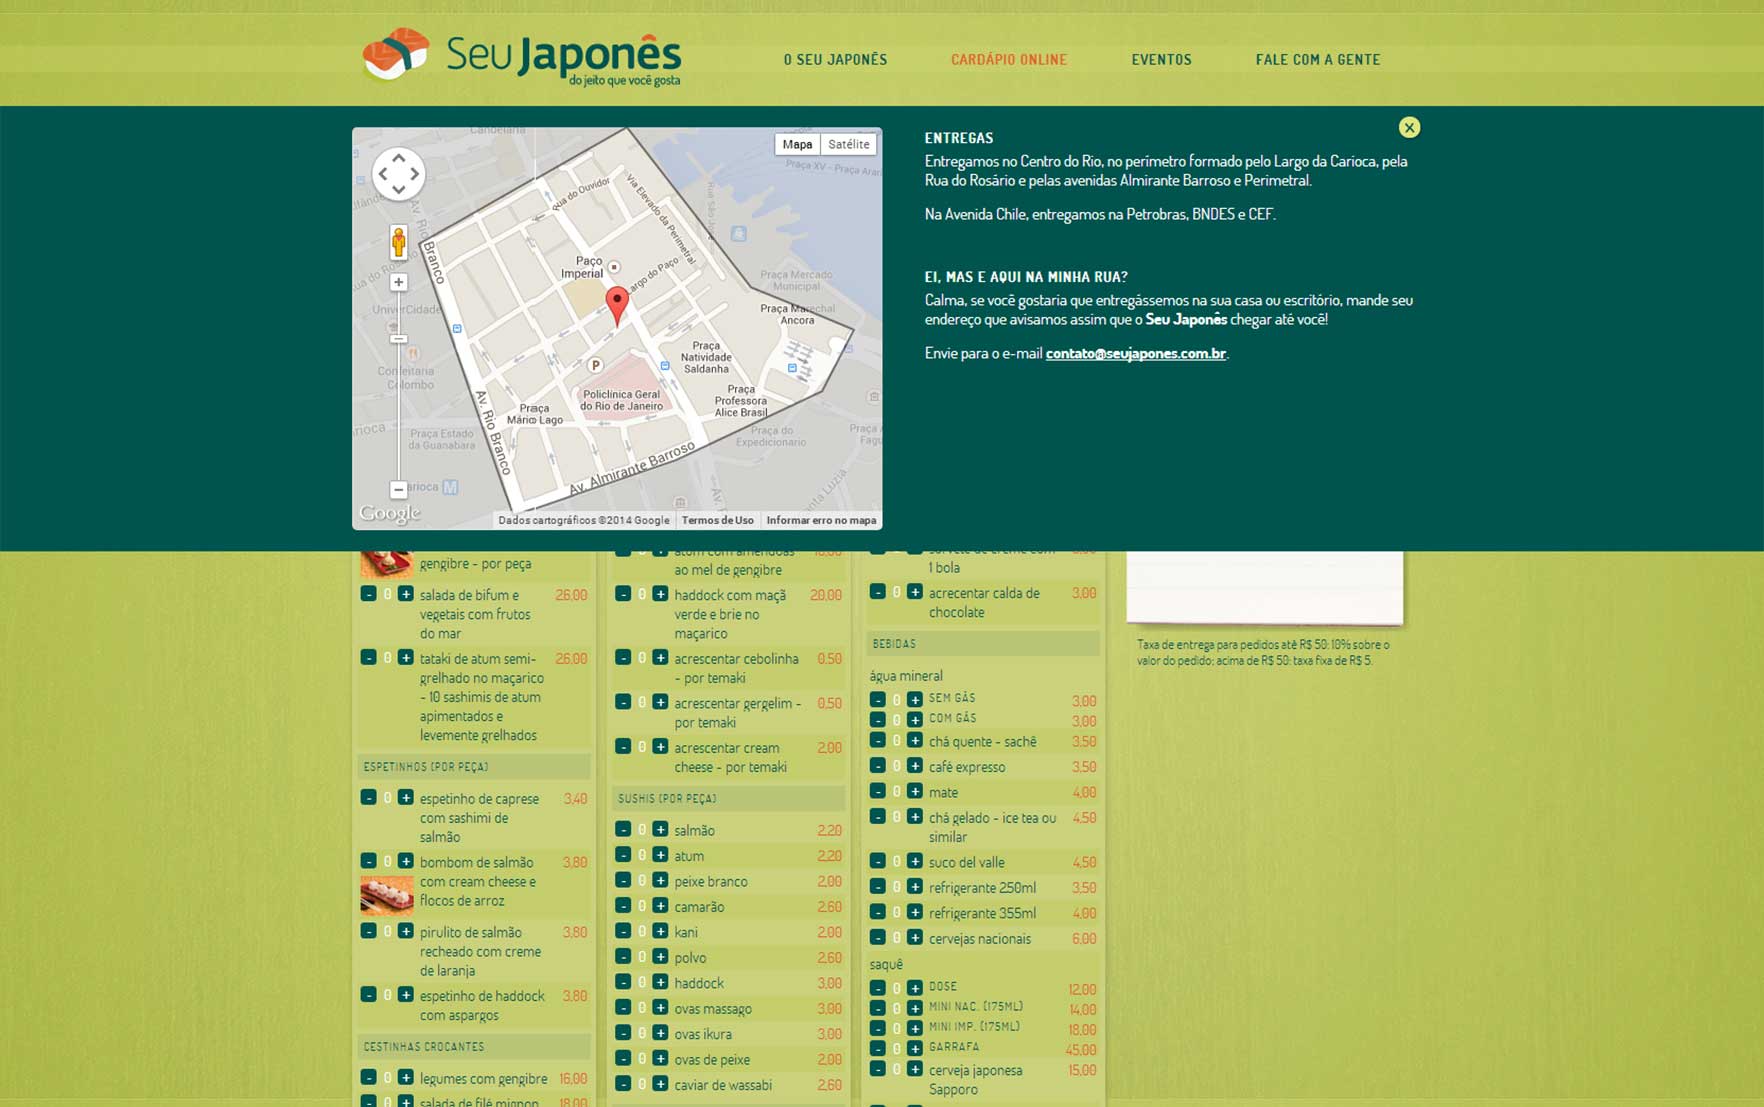Viewport: 1764px width, 1107px height.
Task: Add one salada de bifum e vegetais
Action: click(405, 594)
